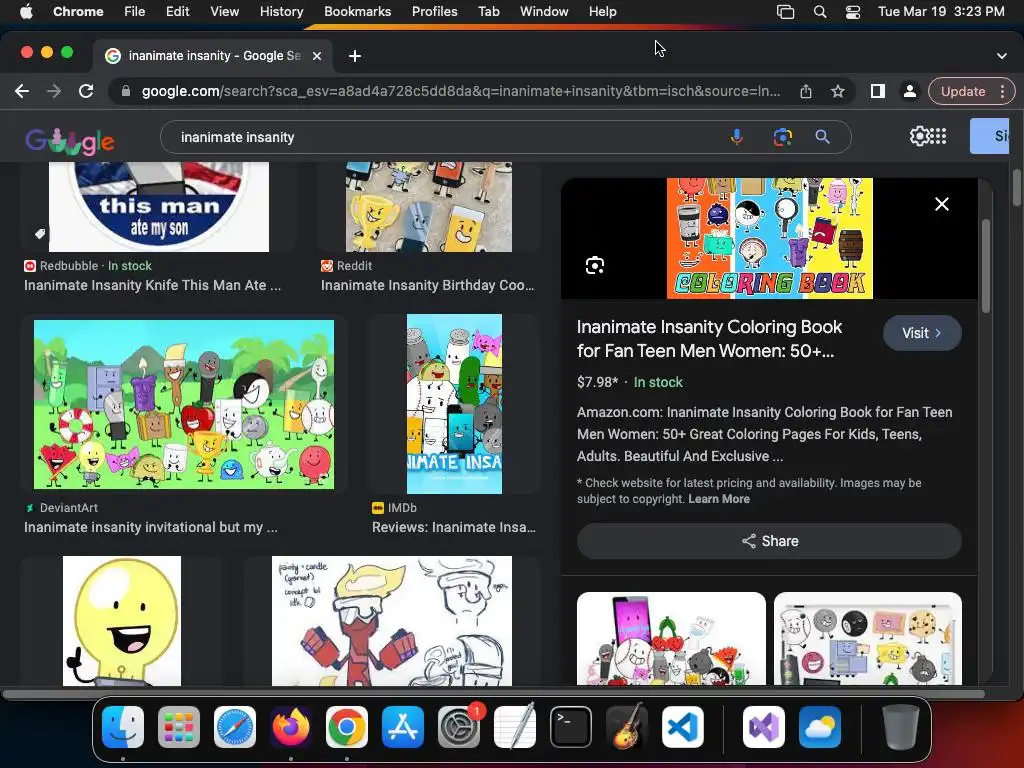Open App Store from the dock
The image size is (1024, 768).
tap(403, 727)
